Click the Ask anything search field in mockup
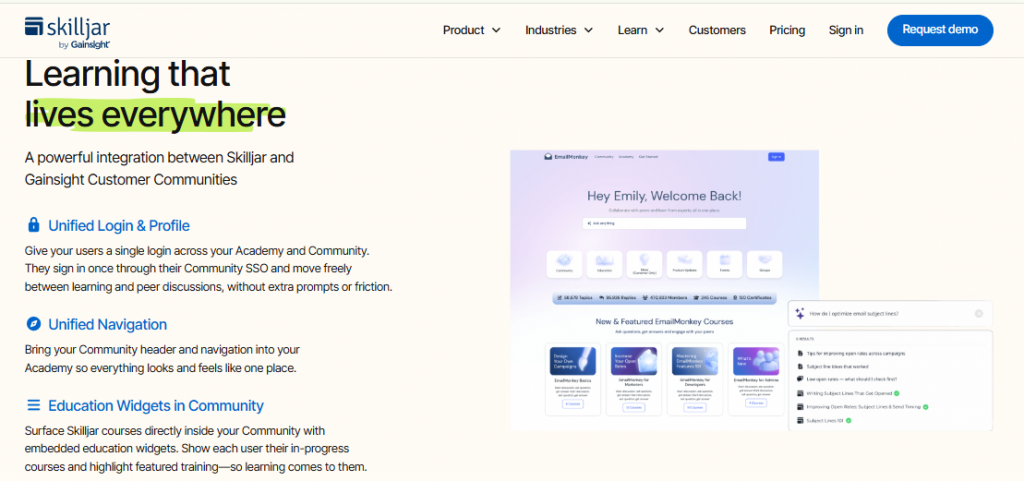This screenshot has height=481, width=1024. click(664, 223)
